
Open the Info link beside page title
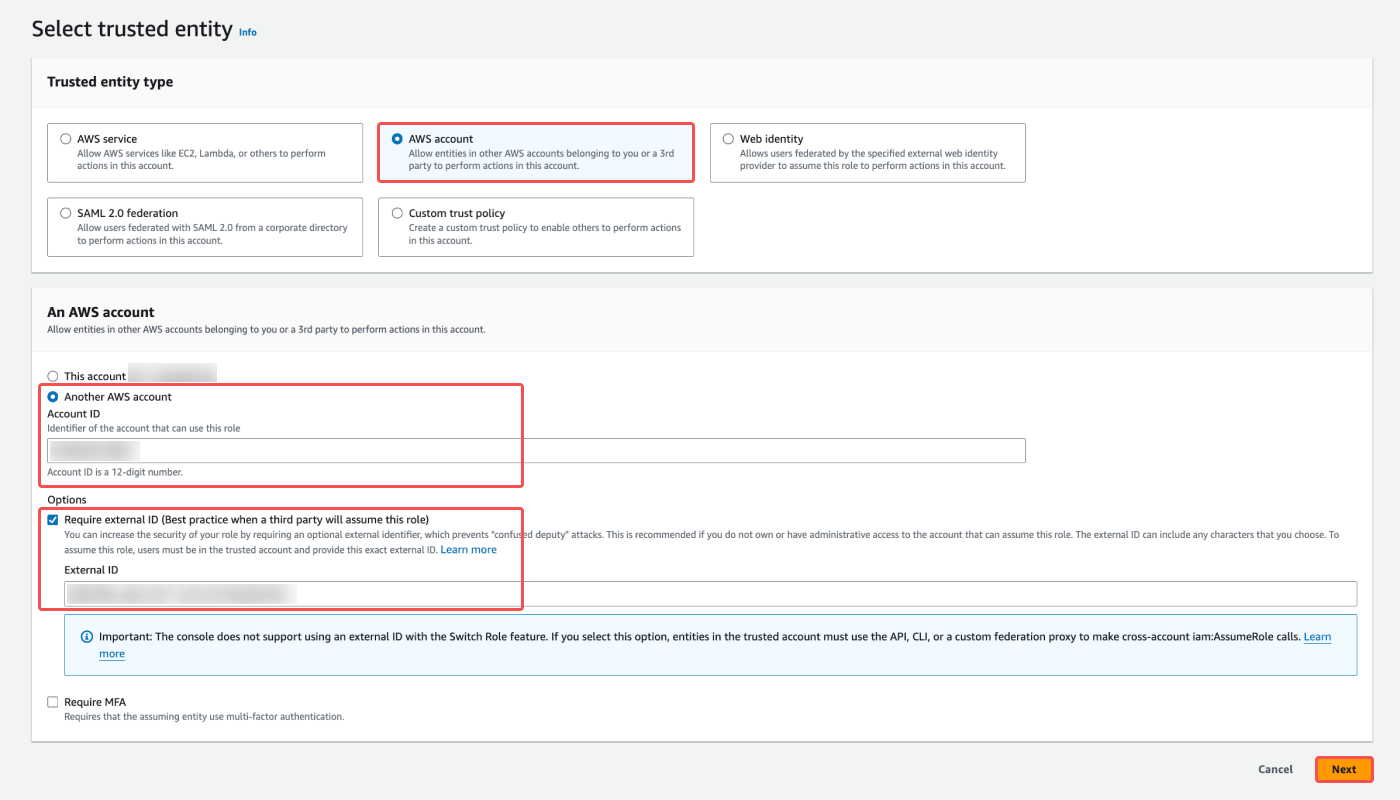coord(248,32)
